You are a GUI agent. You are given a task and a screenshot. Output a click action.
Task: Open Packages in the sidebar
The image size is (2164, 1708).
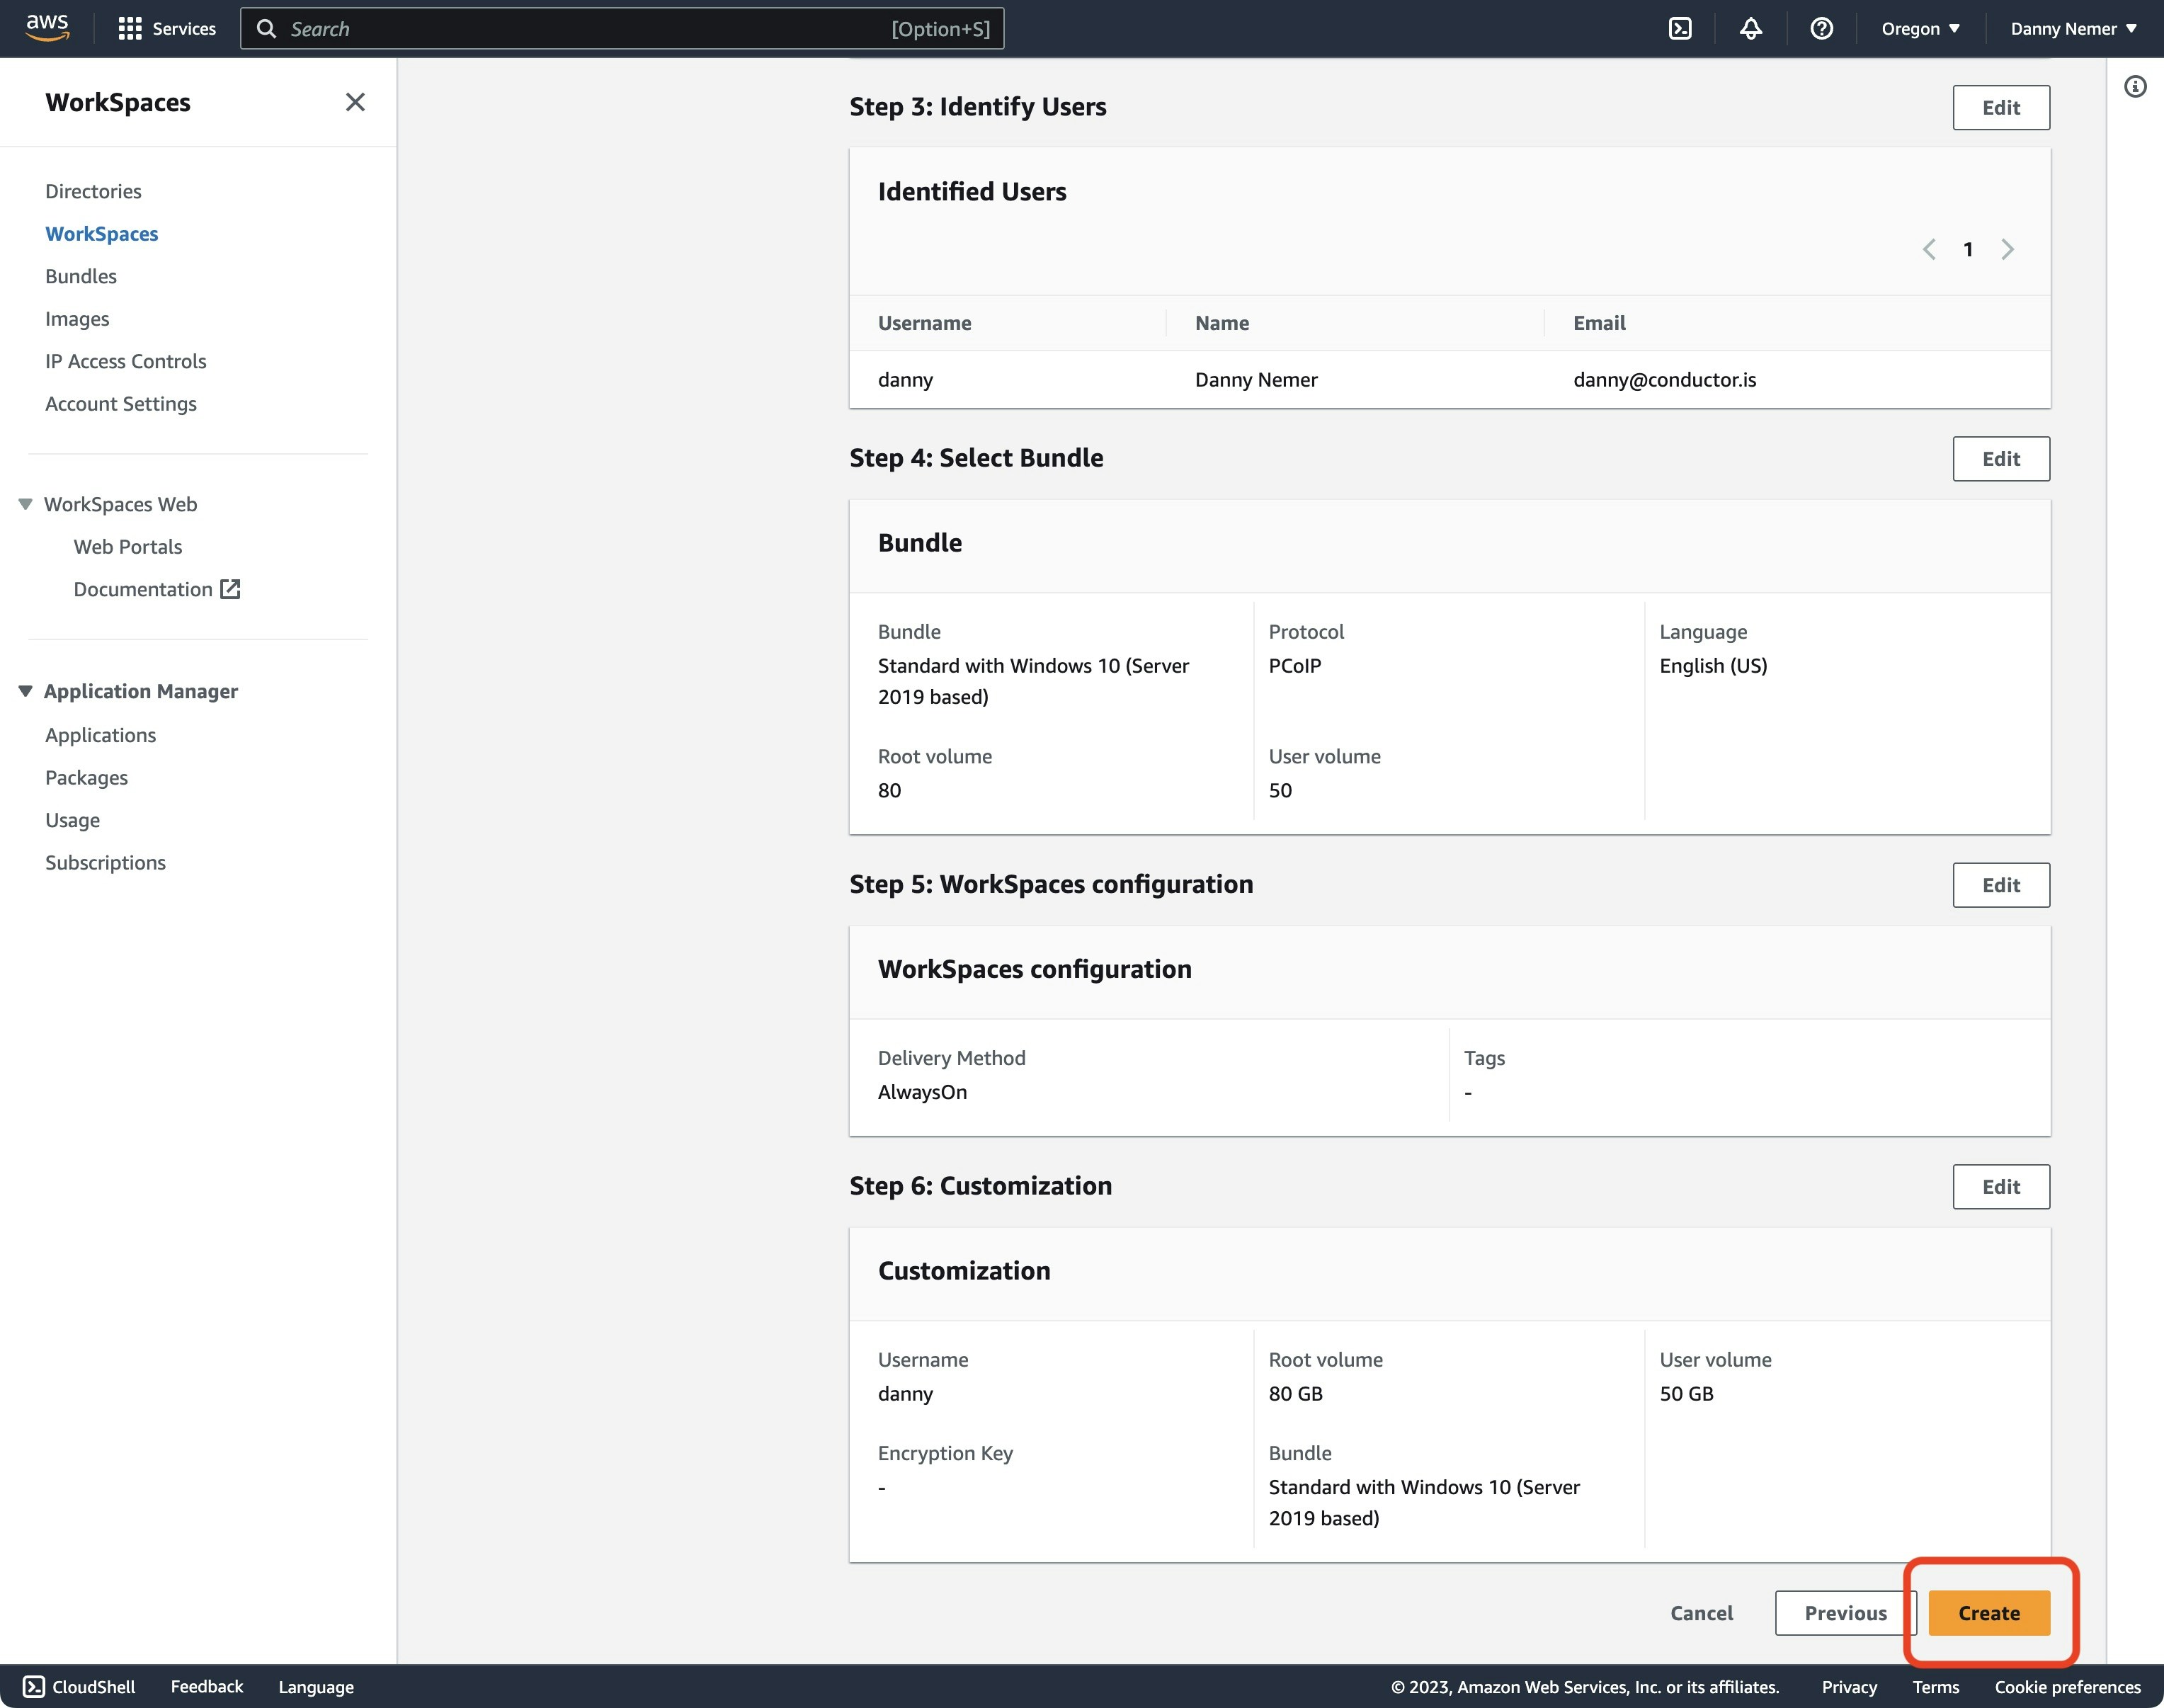point(87,777)
